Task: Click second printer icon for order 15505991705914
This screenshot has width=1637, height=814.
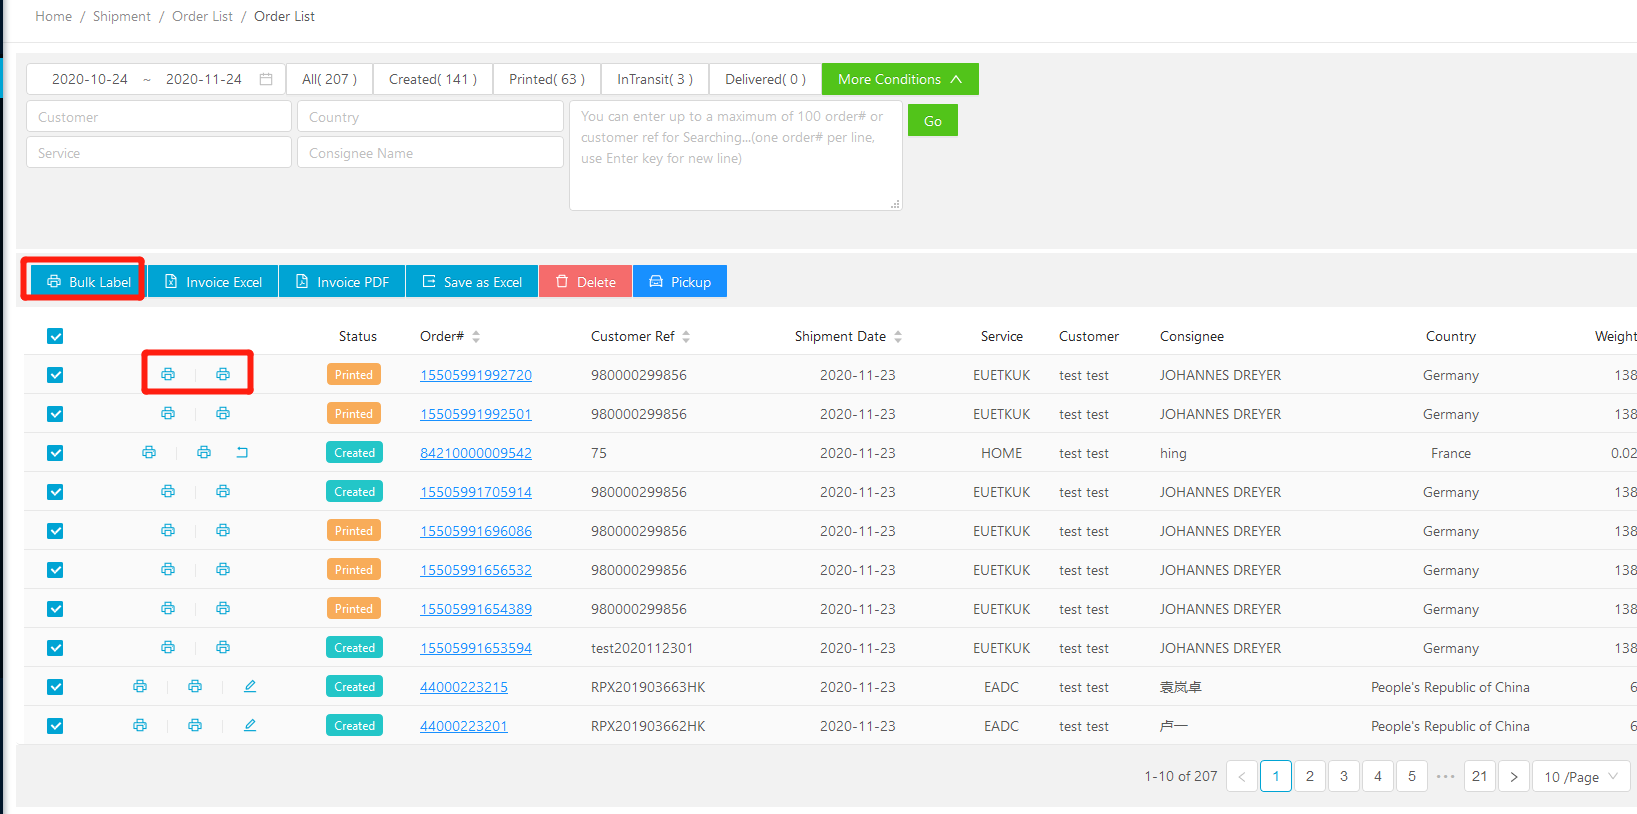Action: point(223,491)
